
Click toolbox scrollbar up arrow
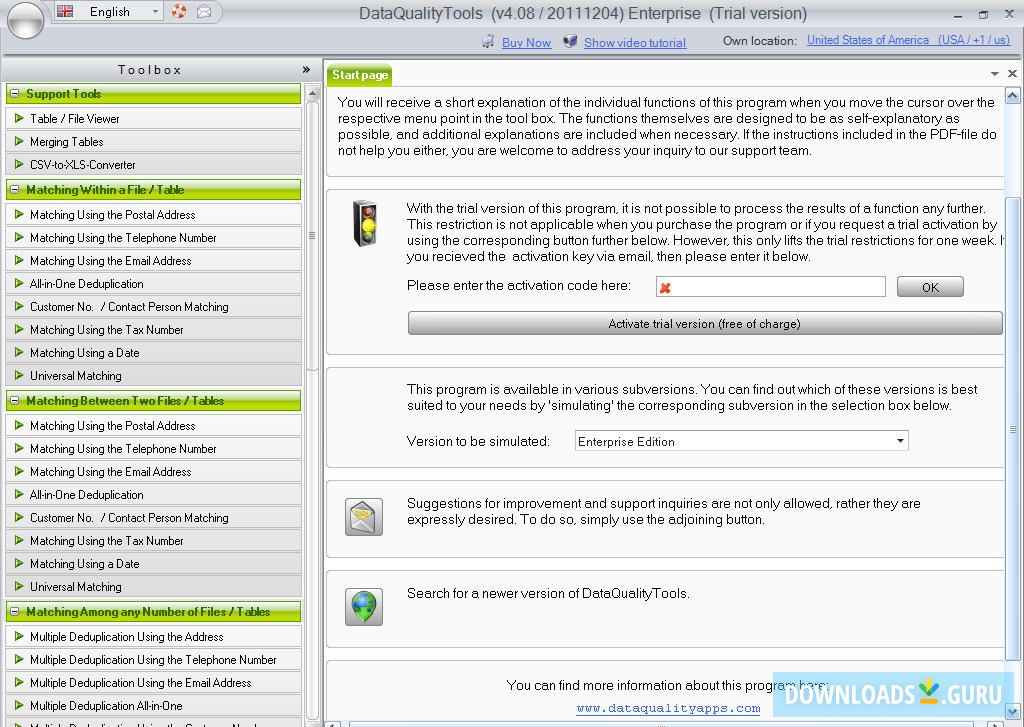(312, 93)
